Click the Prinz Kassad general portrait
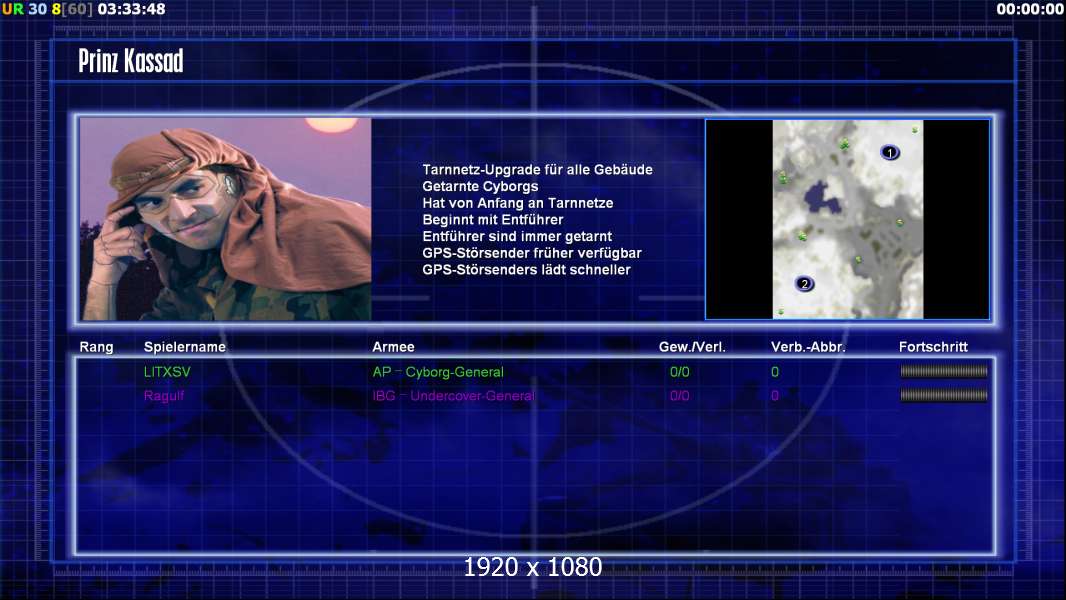1066x600 pixels. tap(226, 219)
